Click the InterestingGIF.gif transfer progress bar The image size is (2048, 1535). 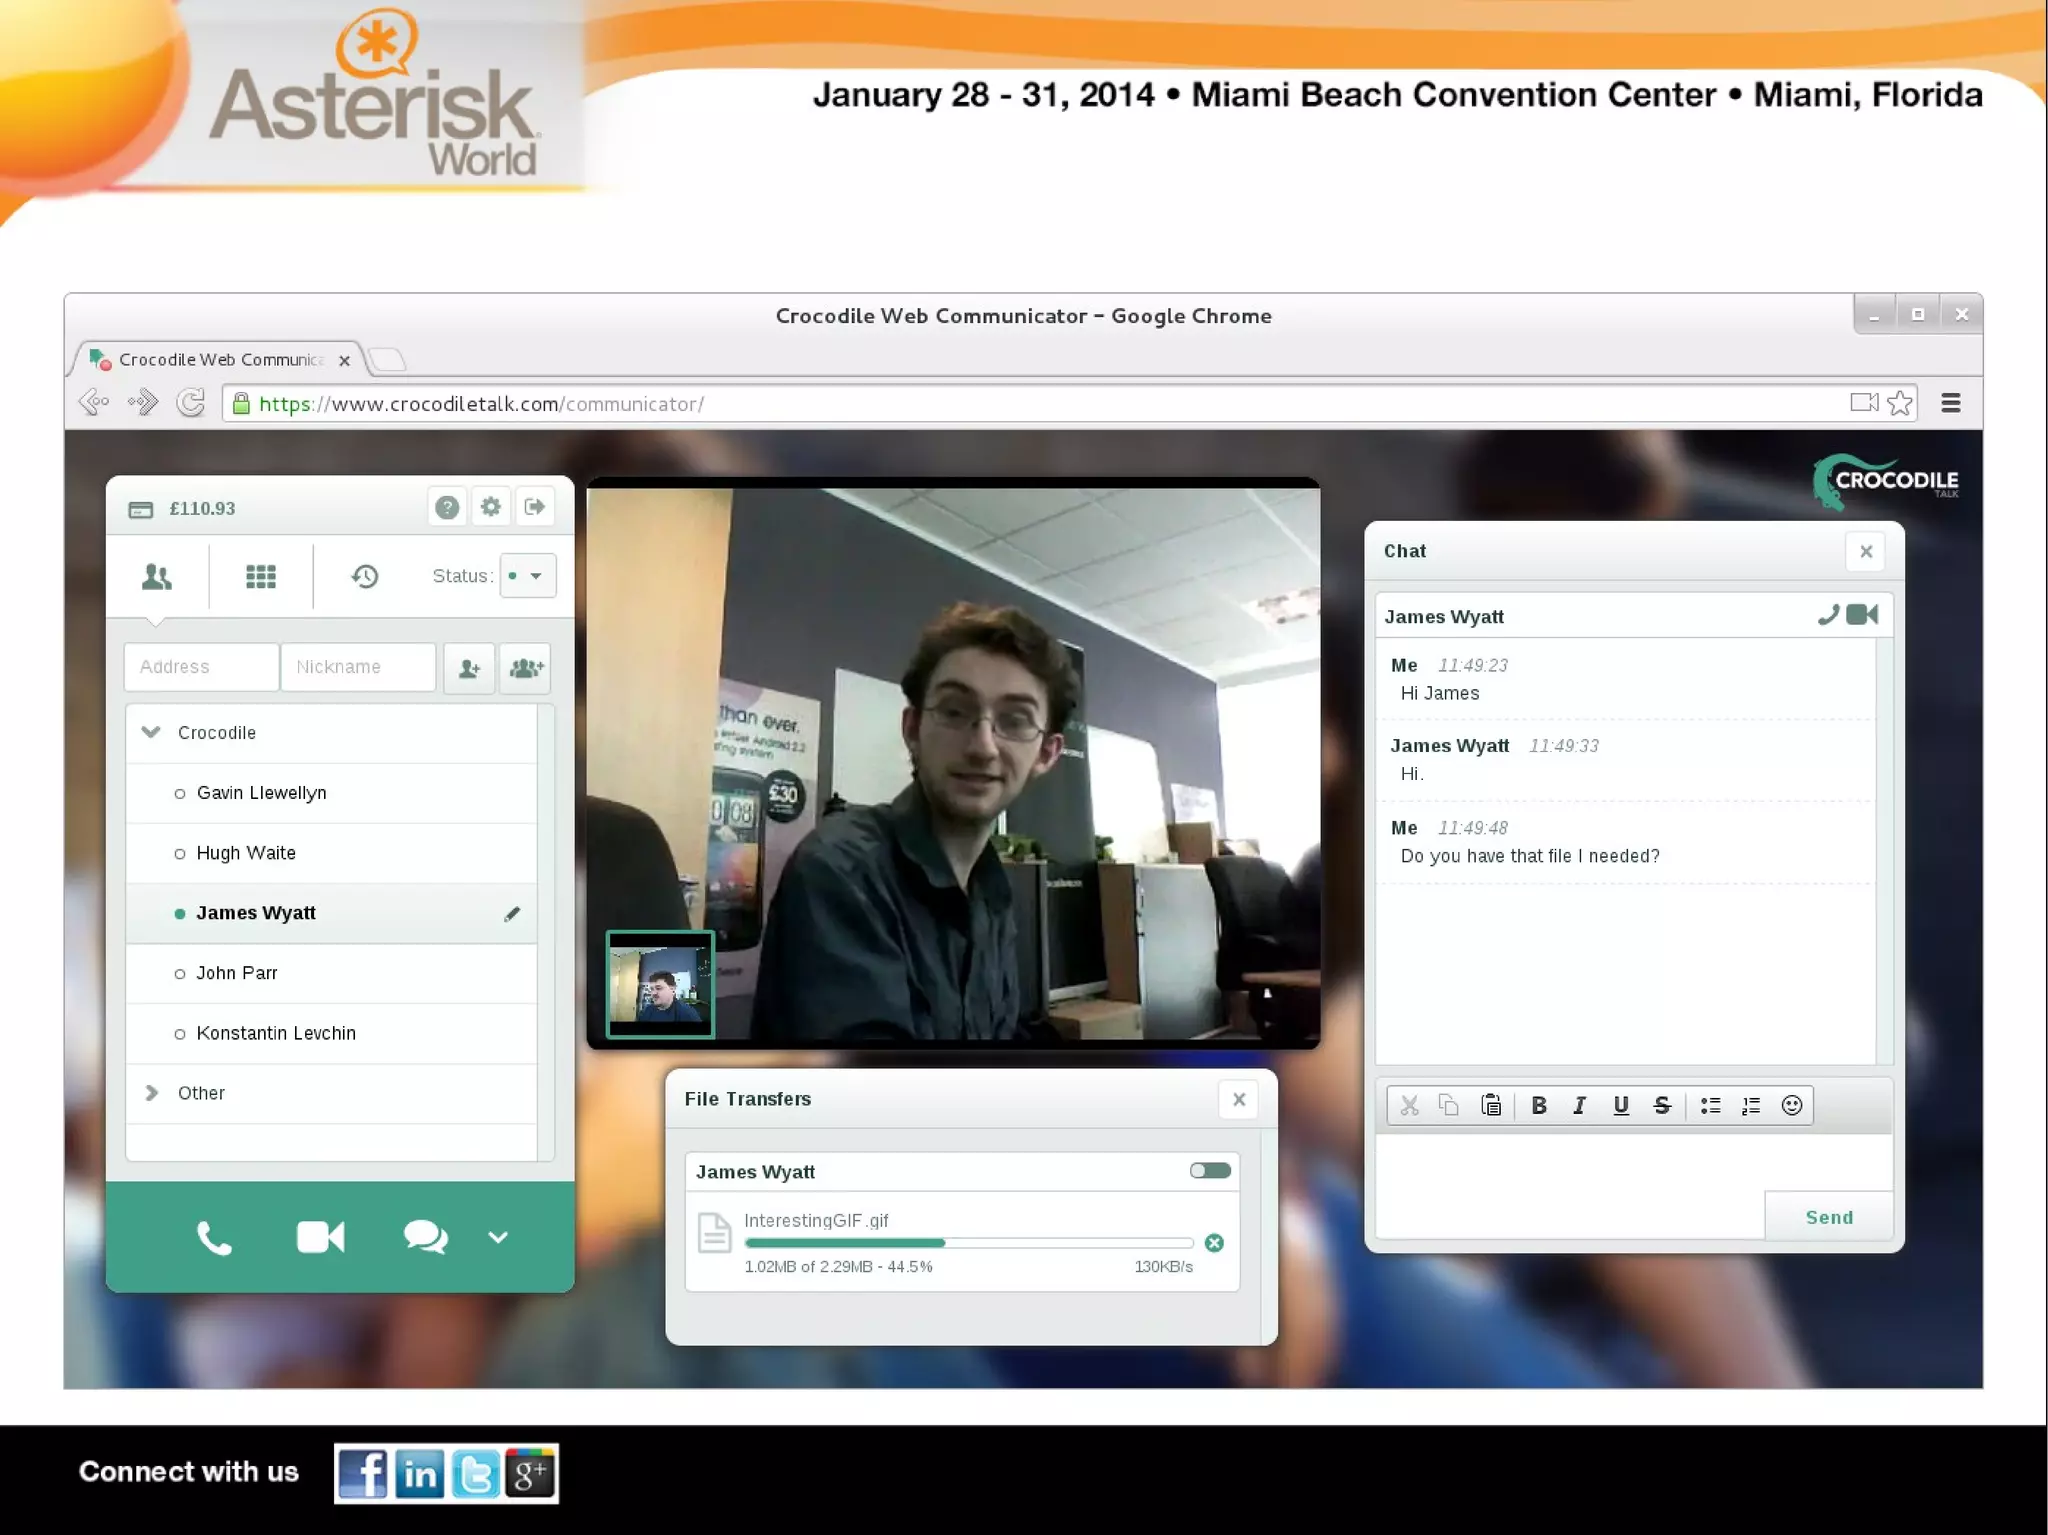[968, 1243]
